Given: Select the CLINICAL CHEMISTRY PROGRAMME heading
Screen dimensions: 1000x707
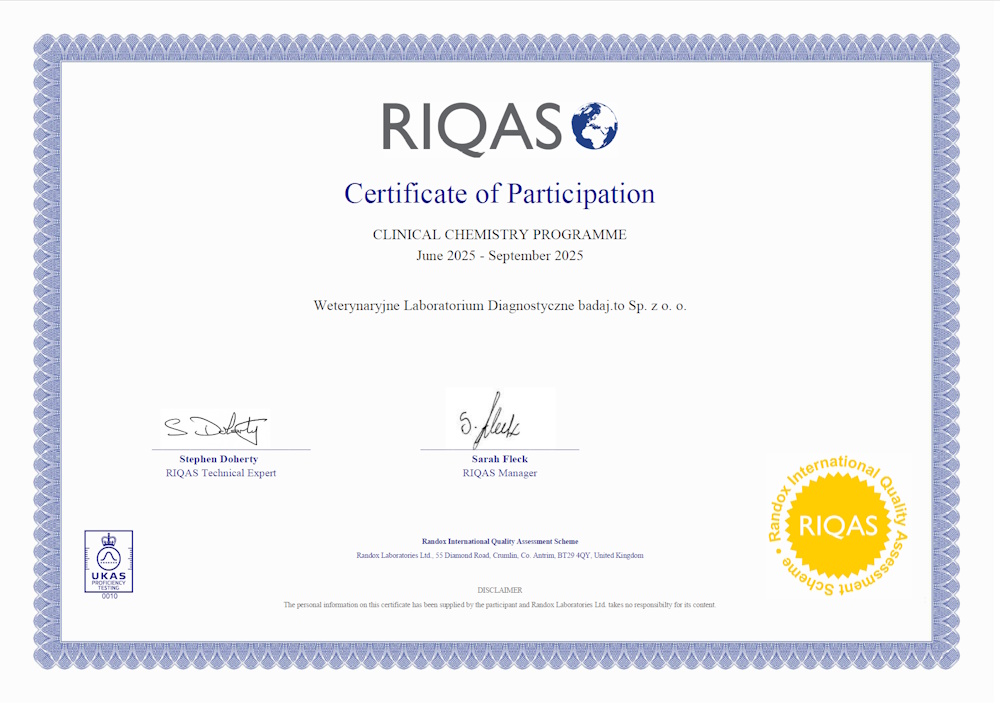Looking at the screenshot, I should pyautogui.click(x=499, y=235).
